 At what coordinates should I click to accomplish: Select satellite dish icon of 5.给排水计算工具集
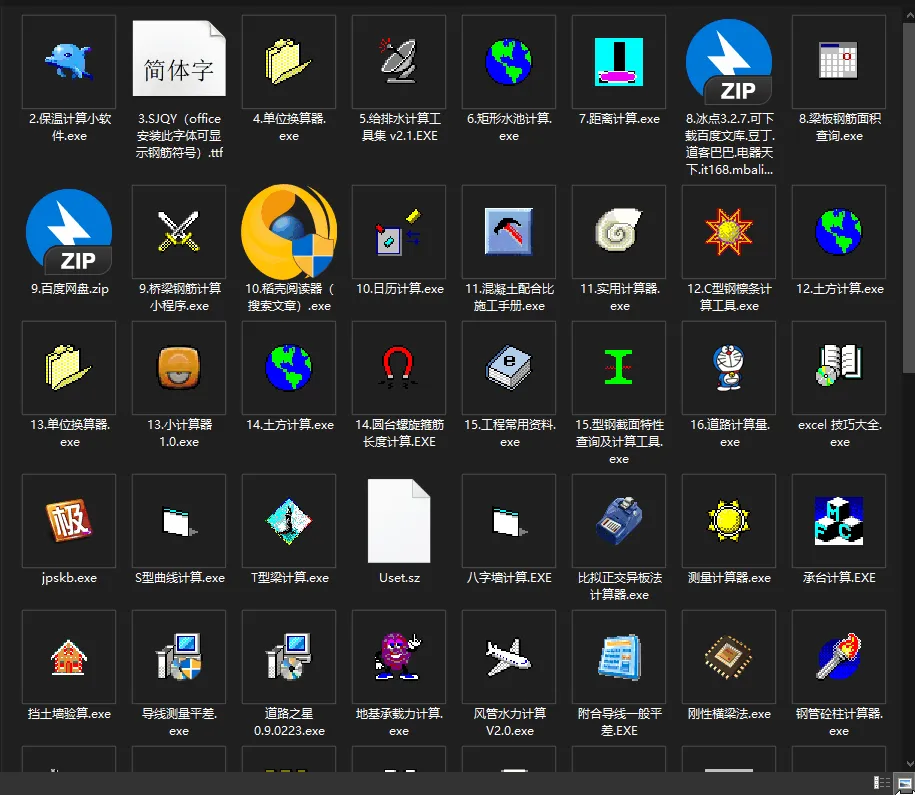coord(399,61)
